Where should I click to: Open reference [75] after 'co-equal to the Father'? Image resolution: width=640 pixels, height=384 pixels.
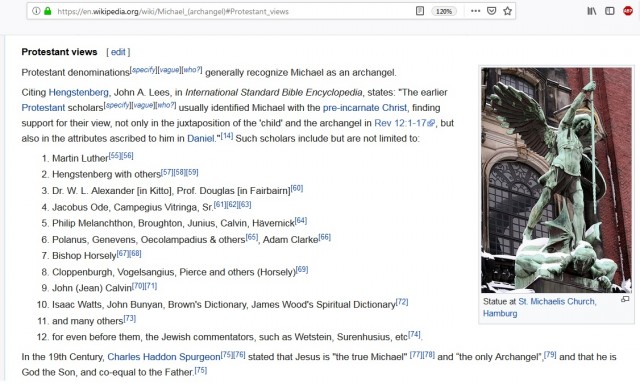pos(201,370)
